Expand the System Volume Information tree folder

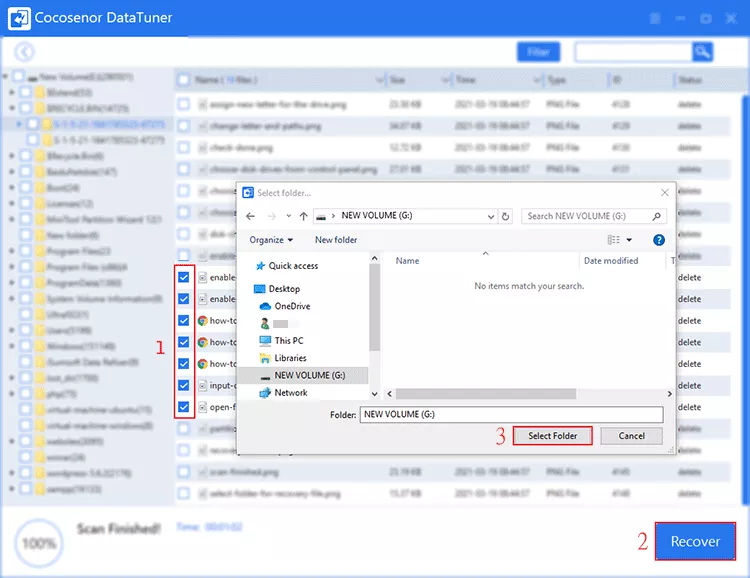(12, 299)
